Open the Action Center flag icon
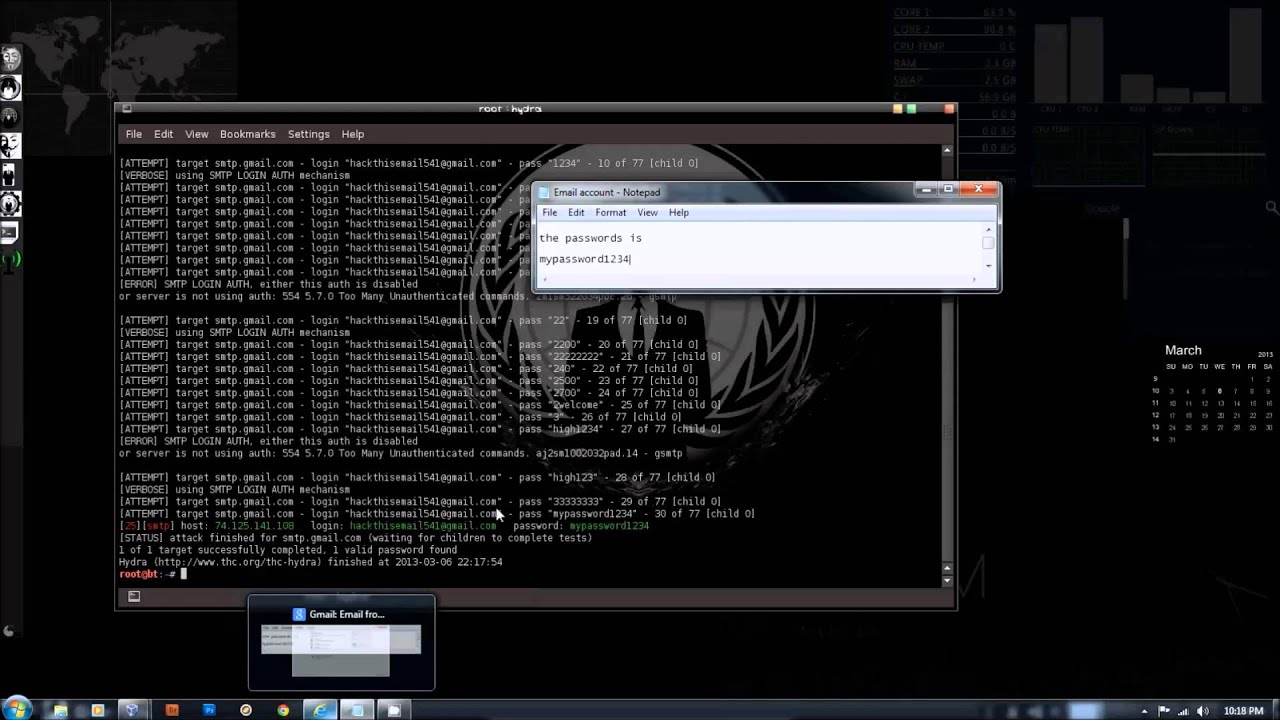Viewport: 1280px width, 720px height. click(1163, 711)
